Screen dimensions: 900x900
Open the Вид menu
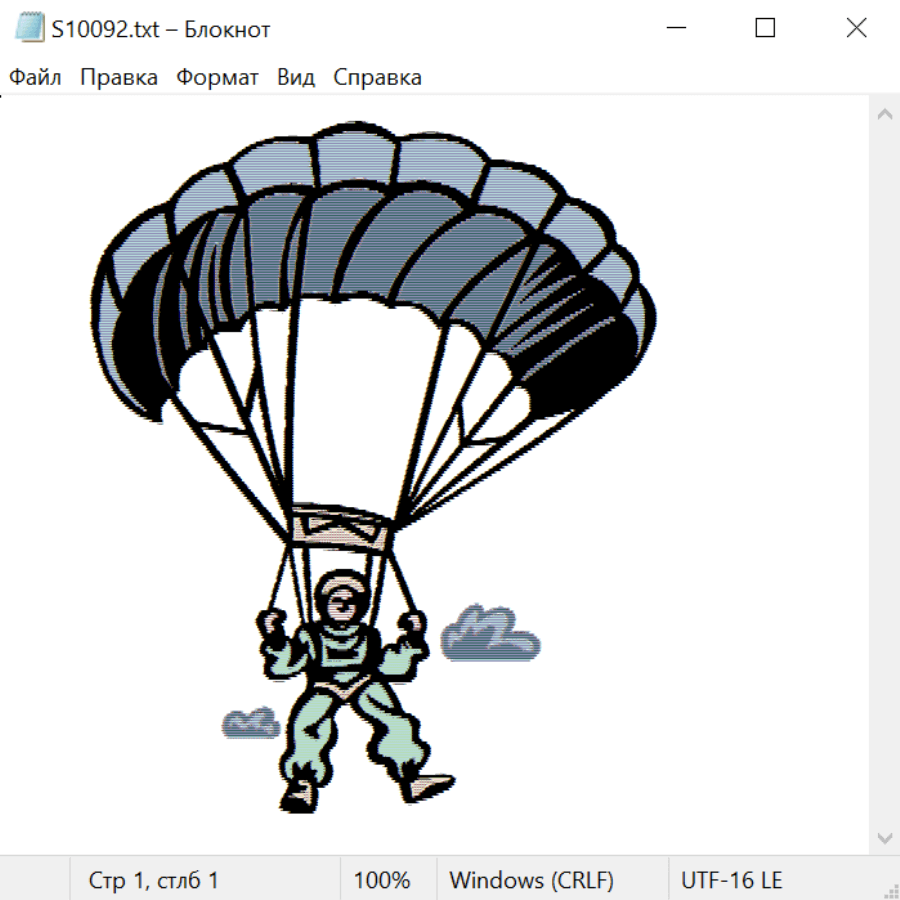click(x=296, y=78)
